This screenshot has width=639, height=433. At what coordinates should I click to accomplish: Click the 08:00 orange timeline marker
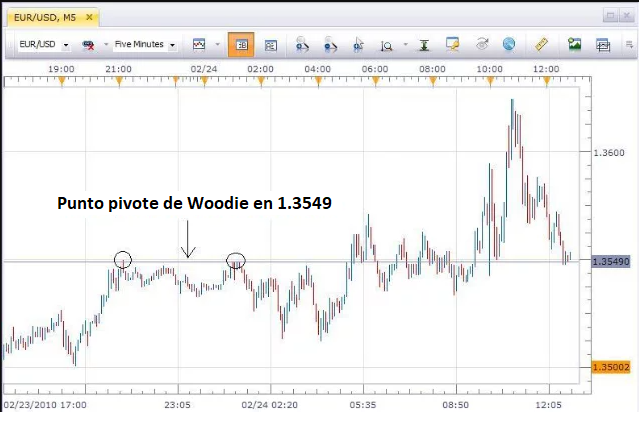(x=433, y=81)
